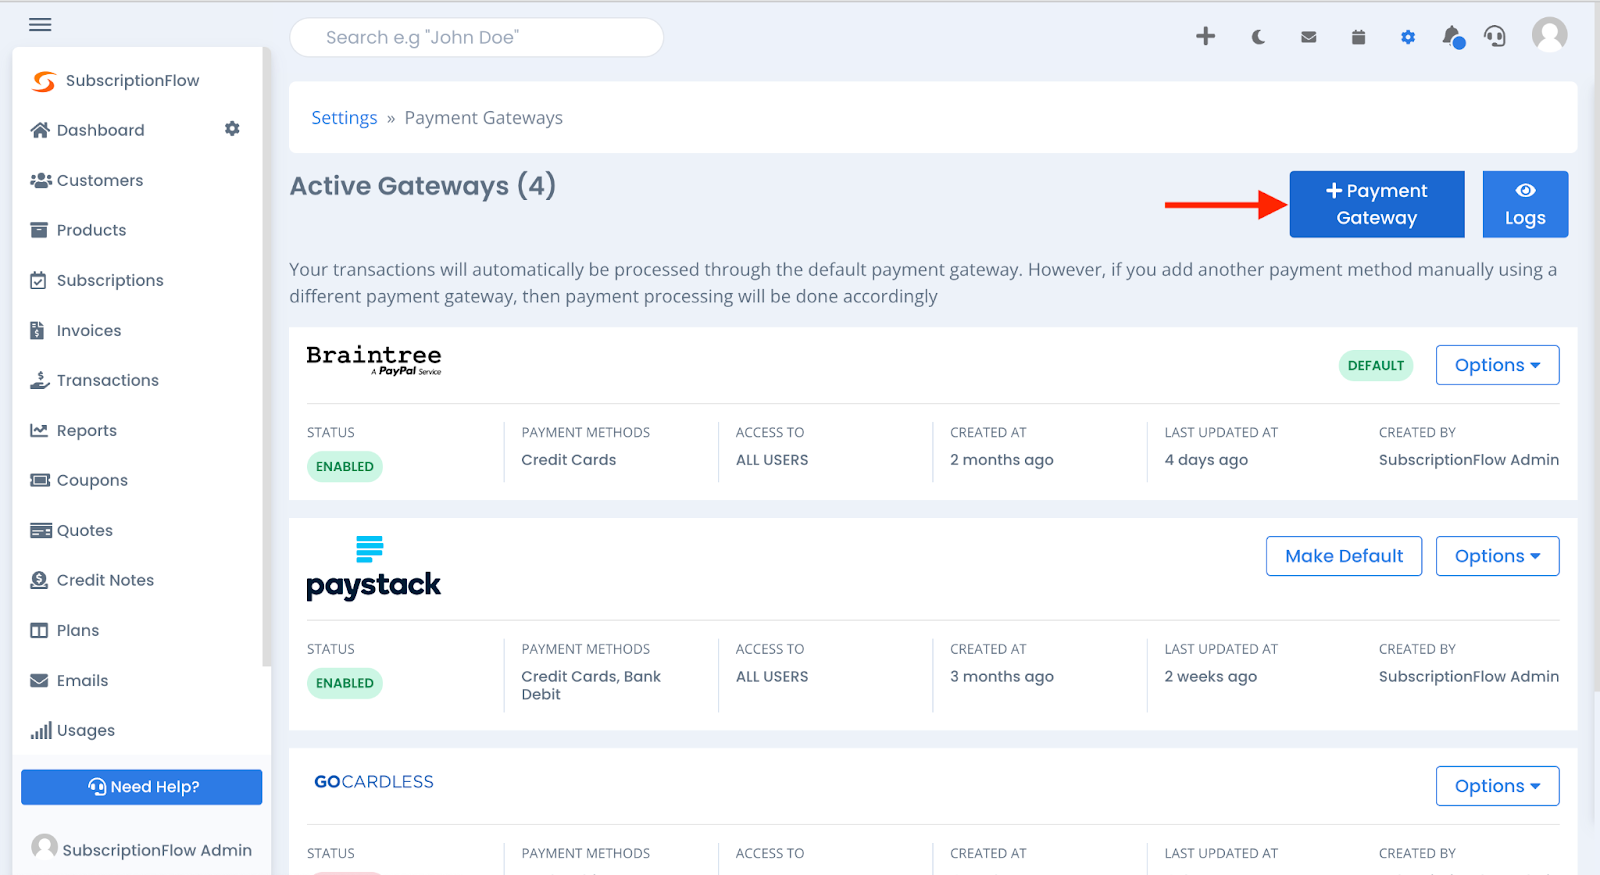Click SubscriptionFlow Admin at sidebar bottom
This screenshot has width=1600, height=875.
(x=142, y=849)
